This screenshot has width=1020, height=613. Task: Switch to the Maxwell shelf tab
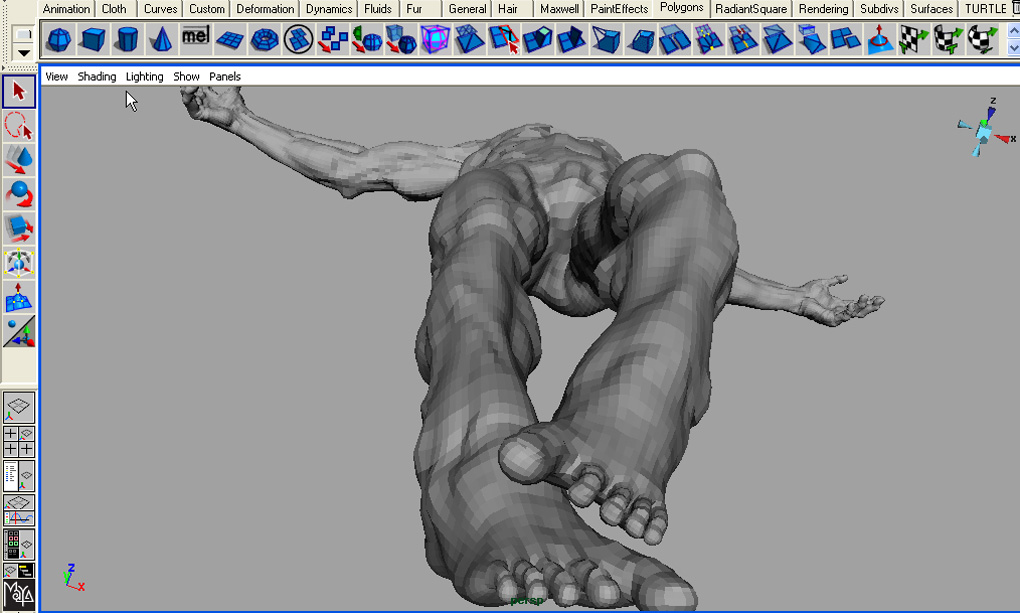click(x=559, y=8)
